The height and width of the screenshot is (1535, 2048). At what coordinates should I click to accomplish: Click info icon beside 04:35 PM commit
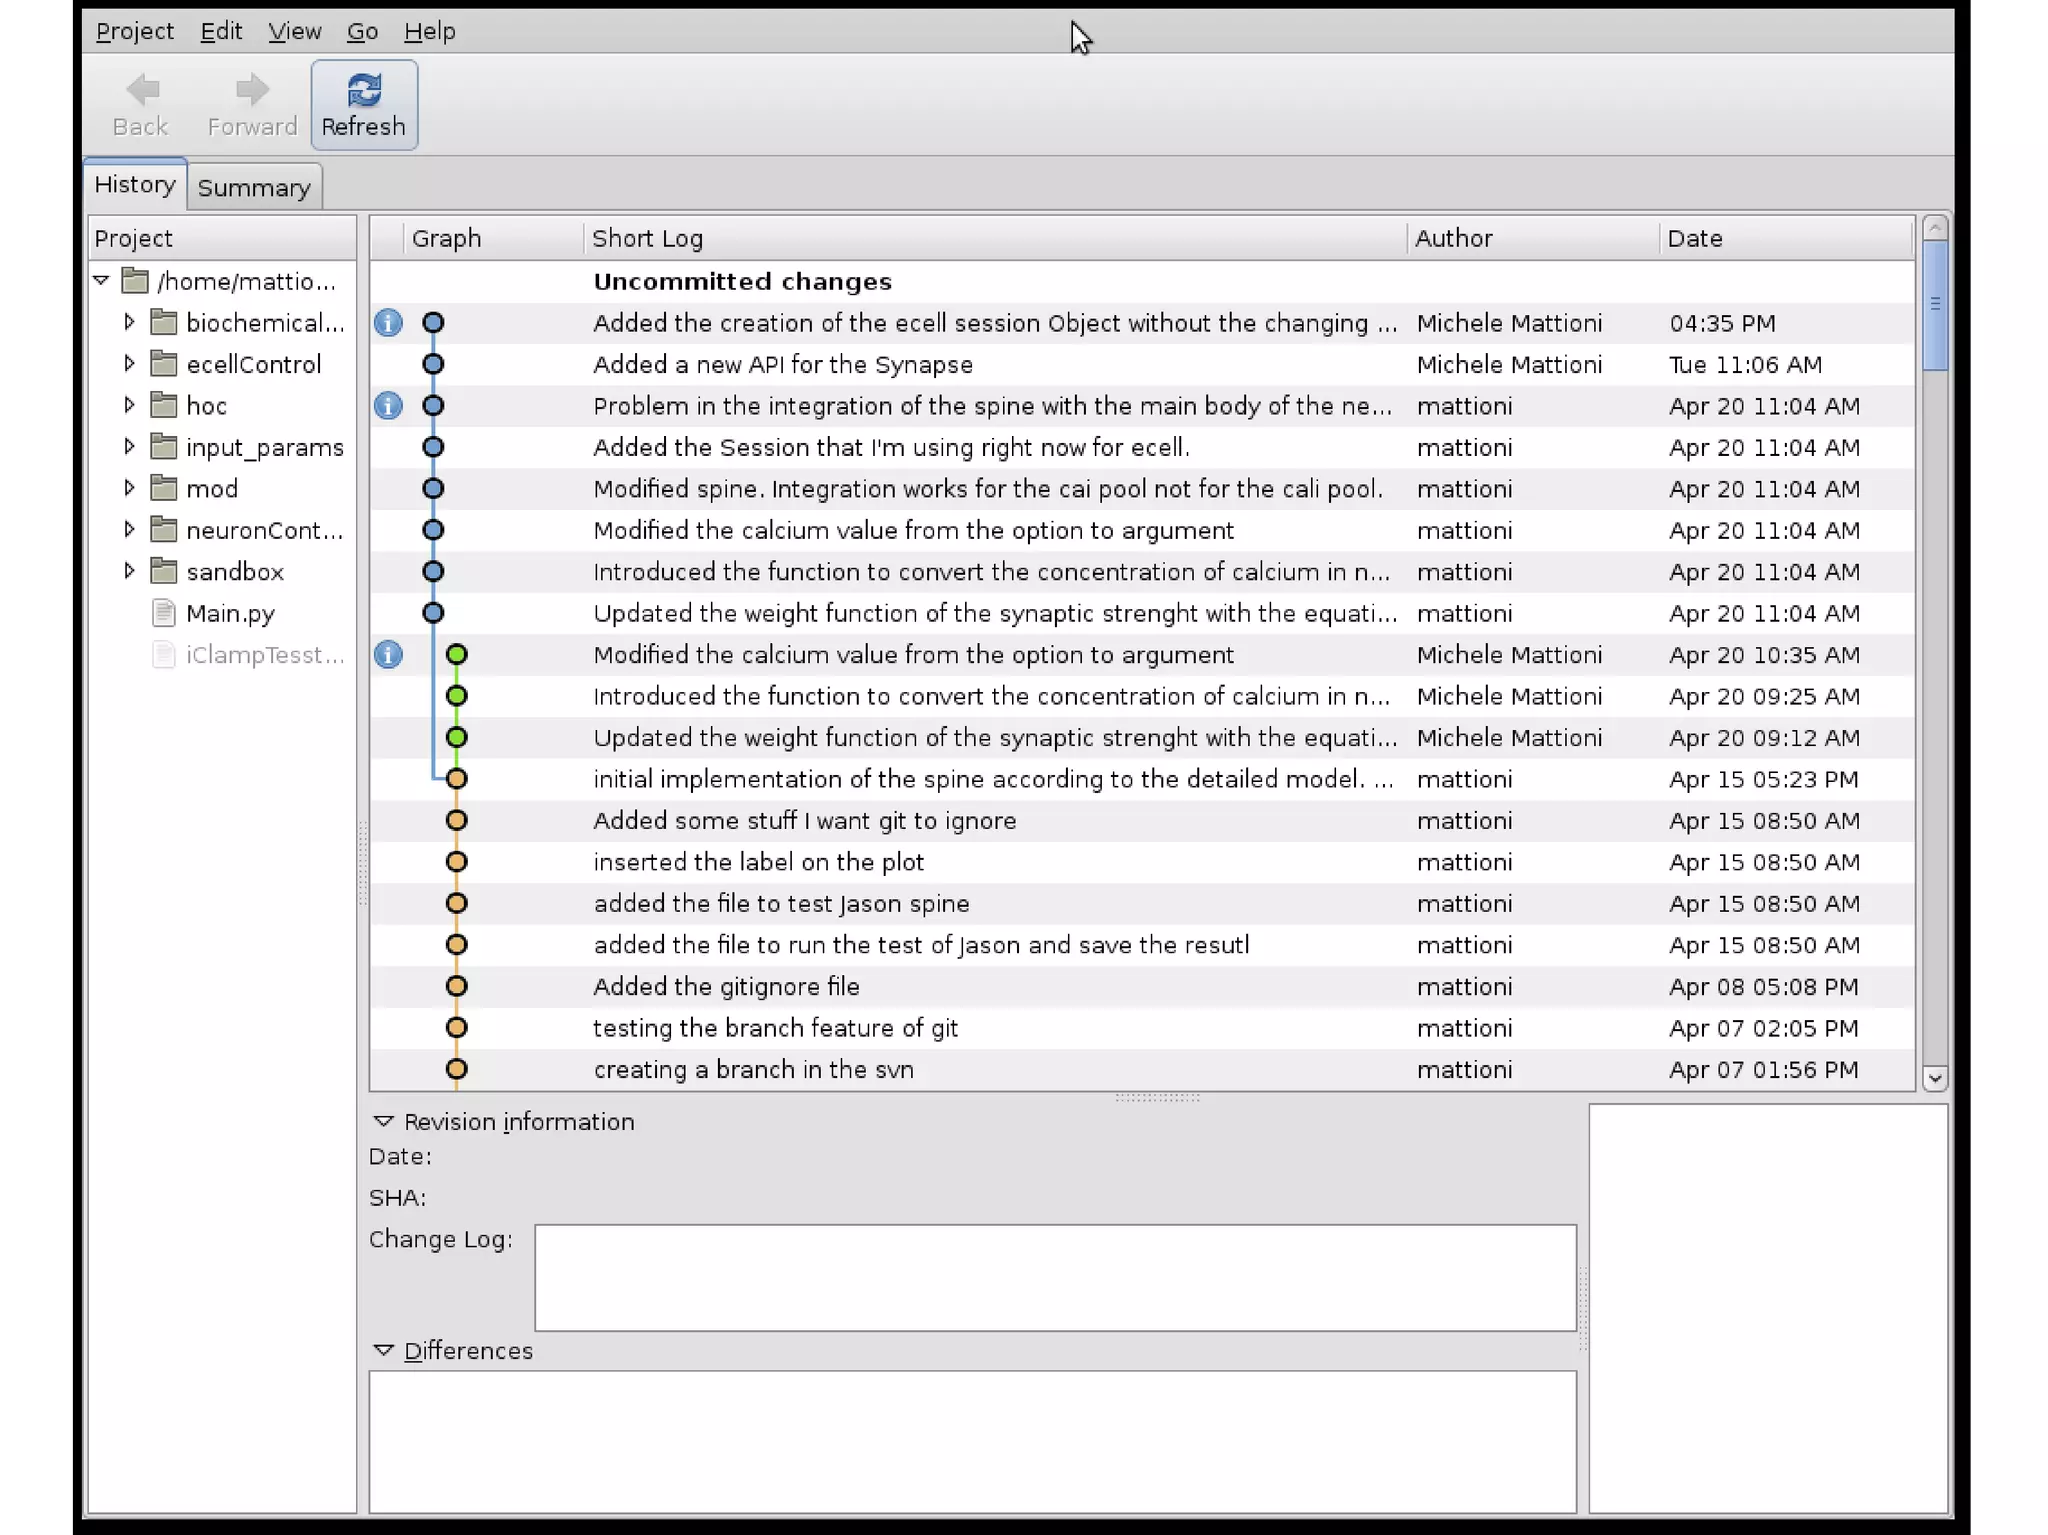(388, 323)
